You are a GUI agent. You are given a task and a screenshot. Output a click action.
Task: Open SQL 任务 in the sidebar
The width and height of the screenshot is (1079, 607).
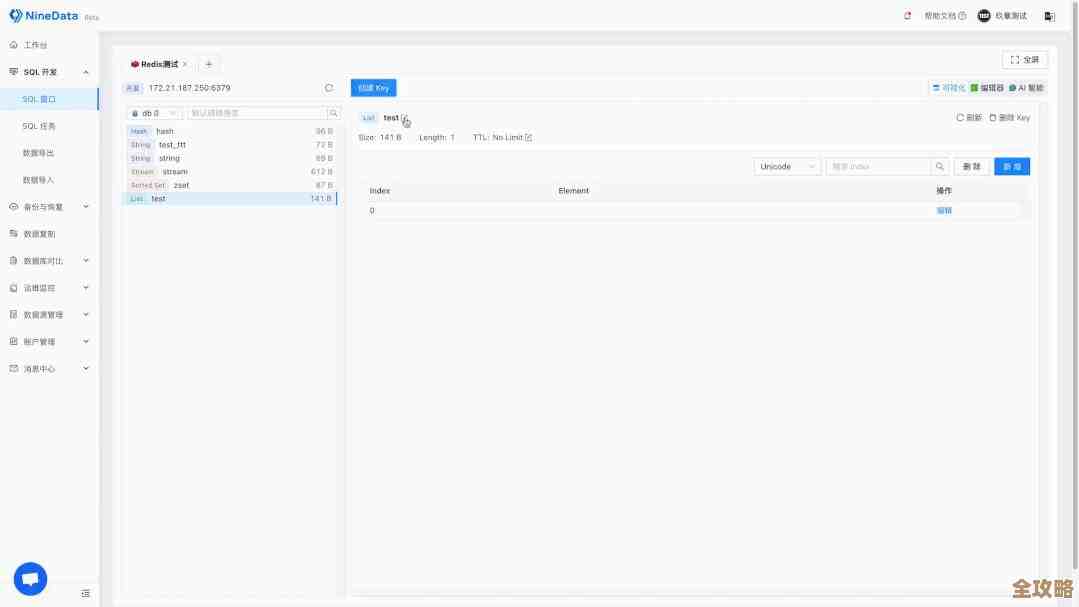(x=40, y=126)
